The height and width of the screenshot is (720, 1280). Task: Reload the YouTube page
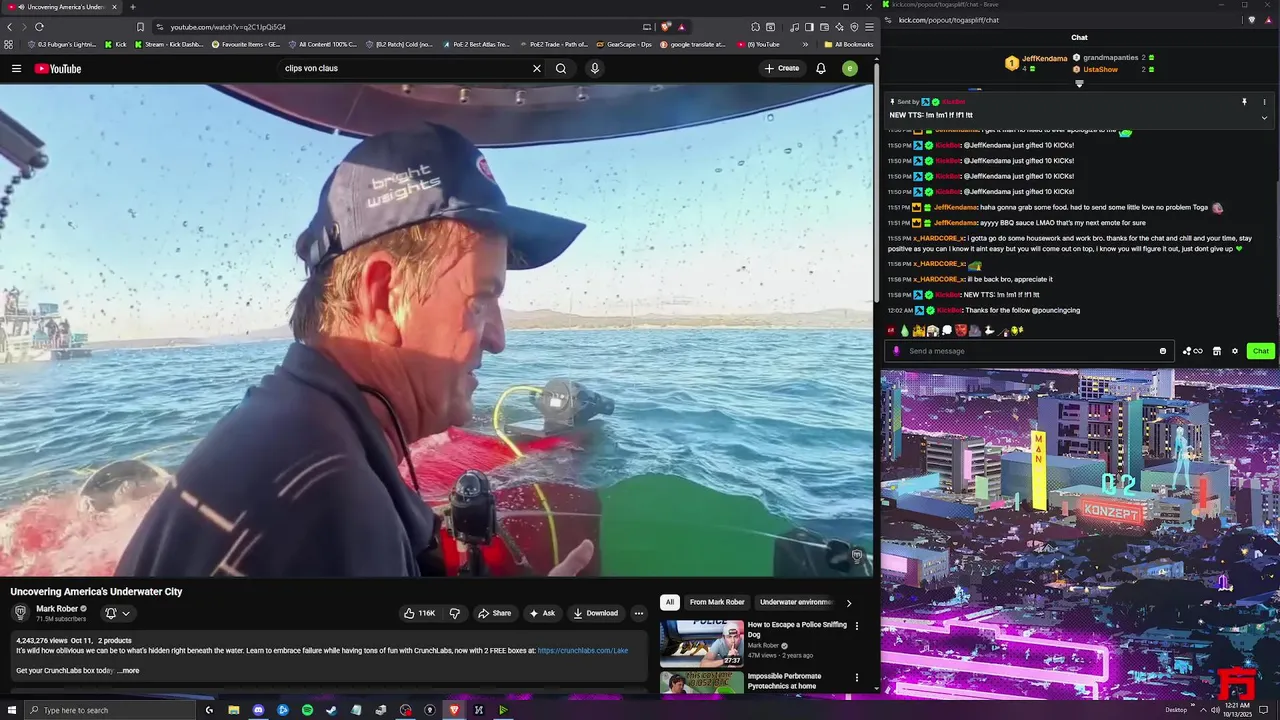(x=39, y=27)
